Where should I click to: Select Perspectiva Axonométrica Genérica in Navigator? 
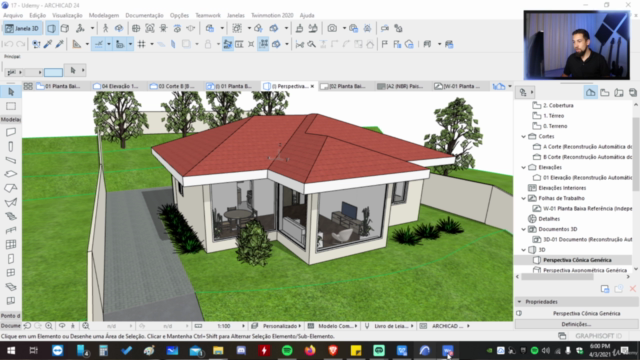(584, 270)
